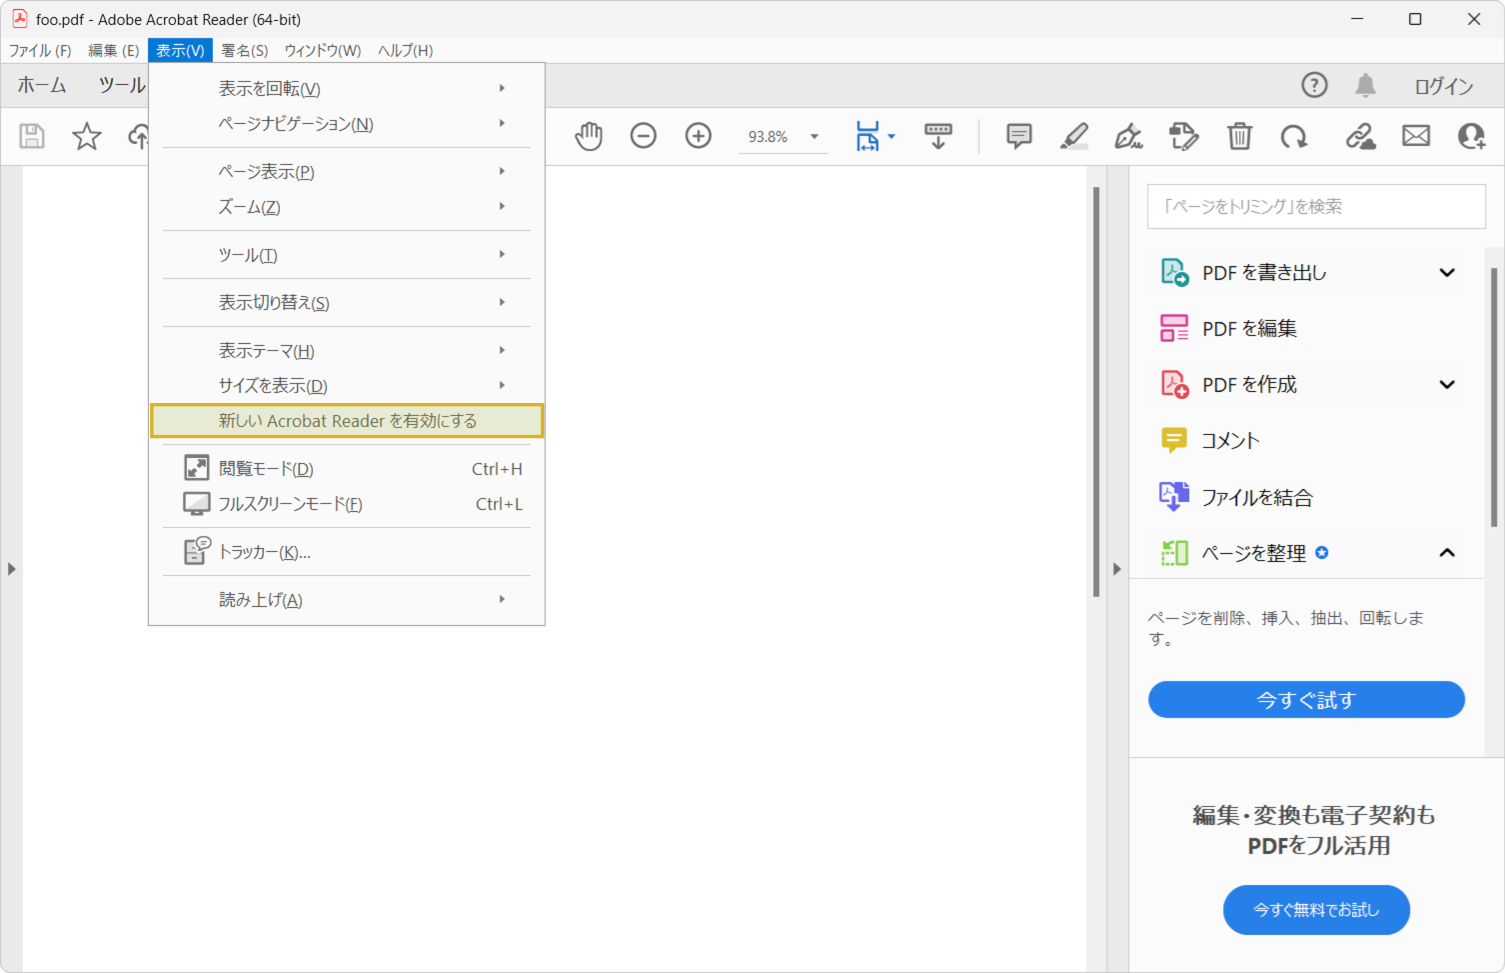
Task: Open the 表示テーマ submenu
Action: pyautogui.click(x=347, y=351)
